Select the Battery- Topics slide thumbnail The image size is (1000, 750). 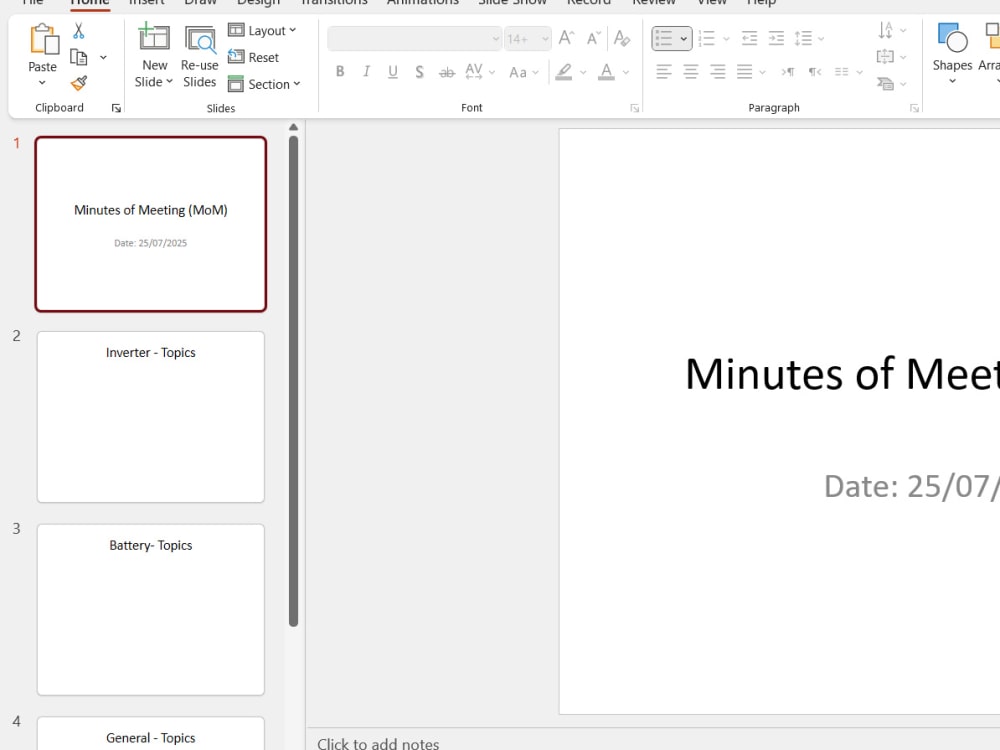click(x=151, y=610)
